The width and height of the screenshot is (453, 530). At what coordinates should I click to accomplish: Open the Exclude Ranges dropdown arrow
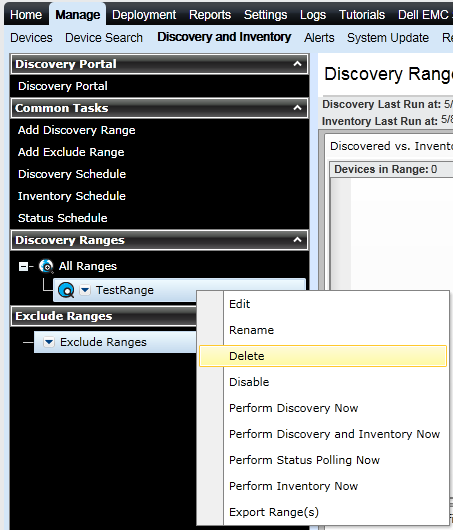tap(49, 342)
